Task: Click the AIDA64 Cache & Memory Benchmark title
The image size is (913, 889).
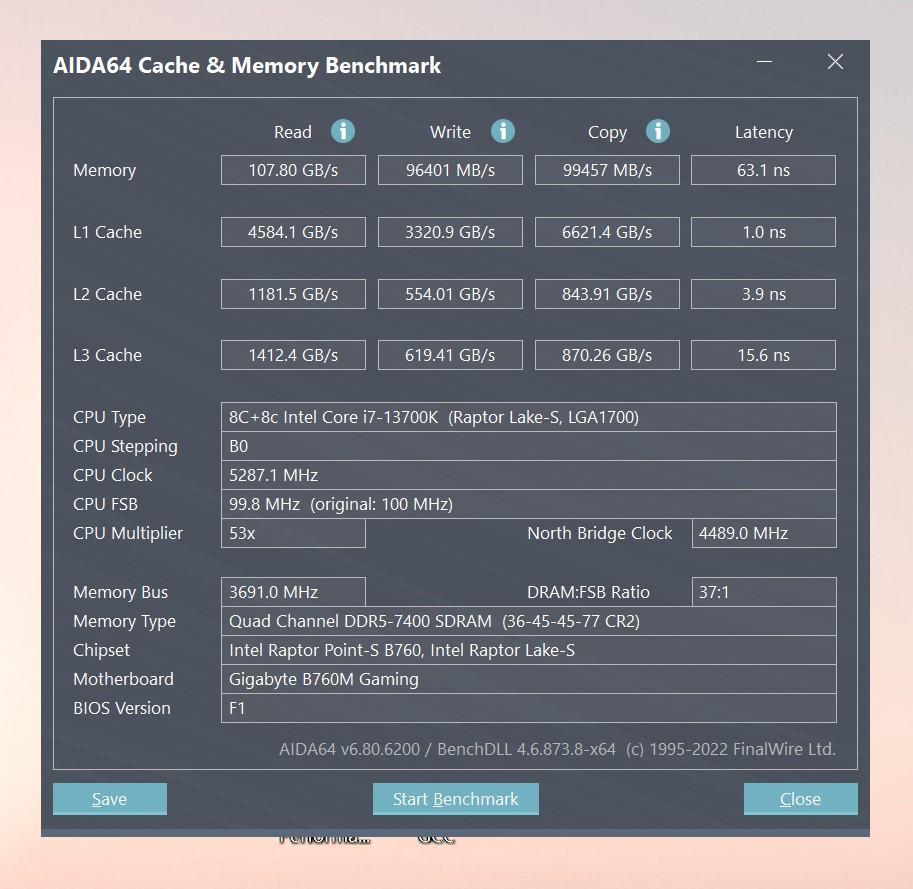Action: point(247,66)
